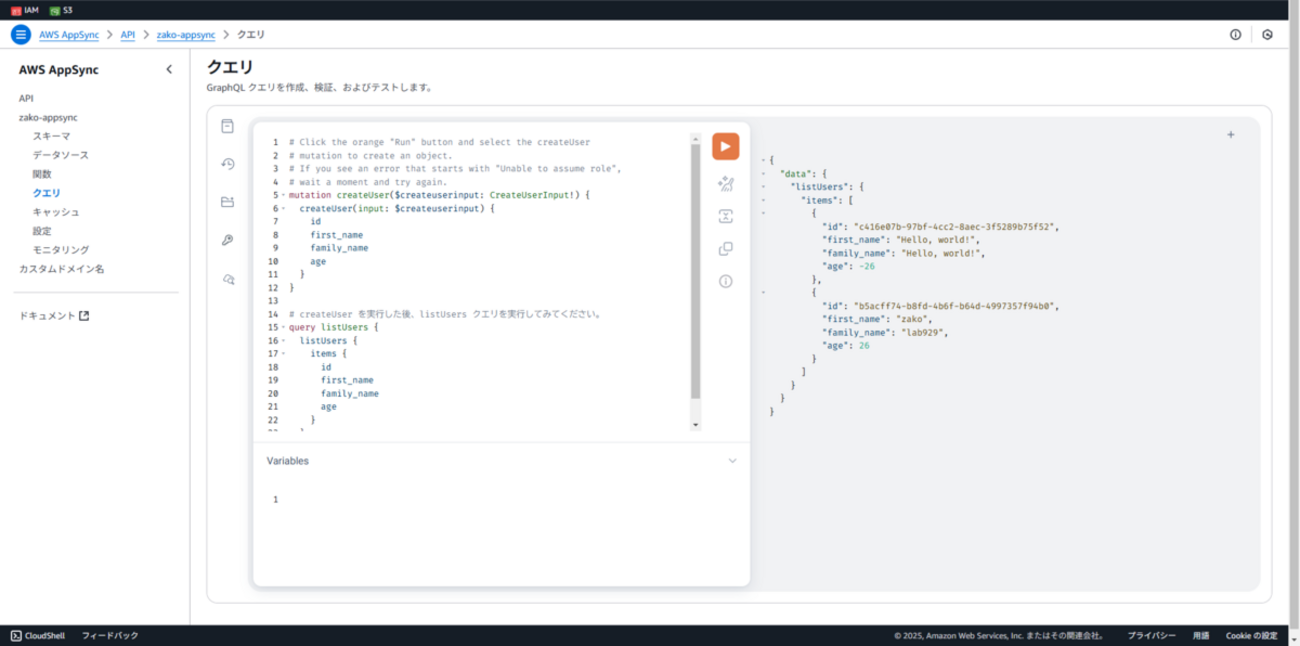Viewport: 1300px width, 646px height.
Task: Click the merge fragments icon below prettify
Action: coord(725,216)
